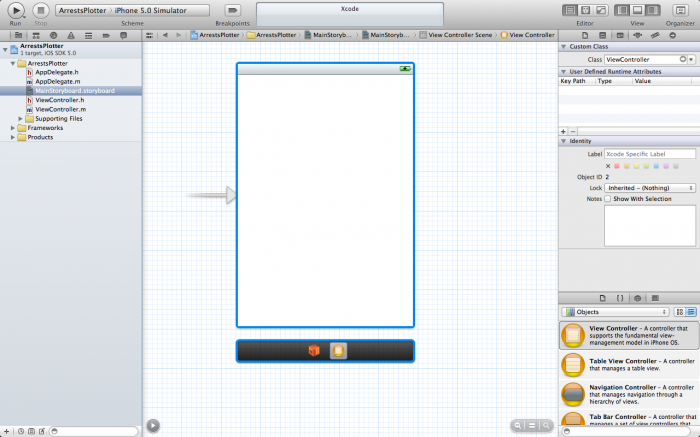This screenshot has height=437, width=700.
Task: Pick the blue label color swatch
Action: coord(656,166)
